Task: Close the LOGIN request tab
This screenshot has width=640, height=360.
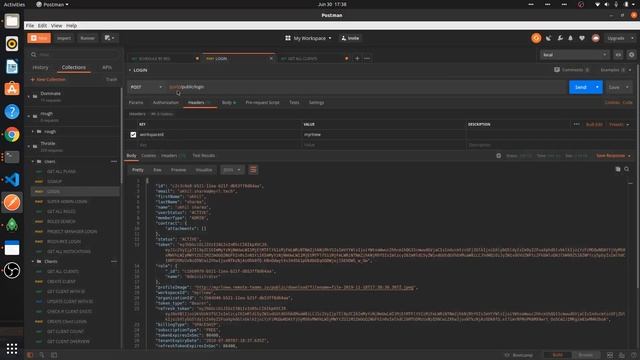Action: tap(271, 58)
